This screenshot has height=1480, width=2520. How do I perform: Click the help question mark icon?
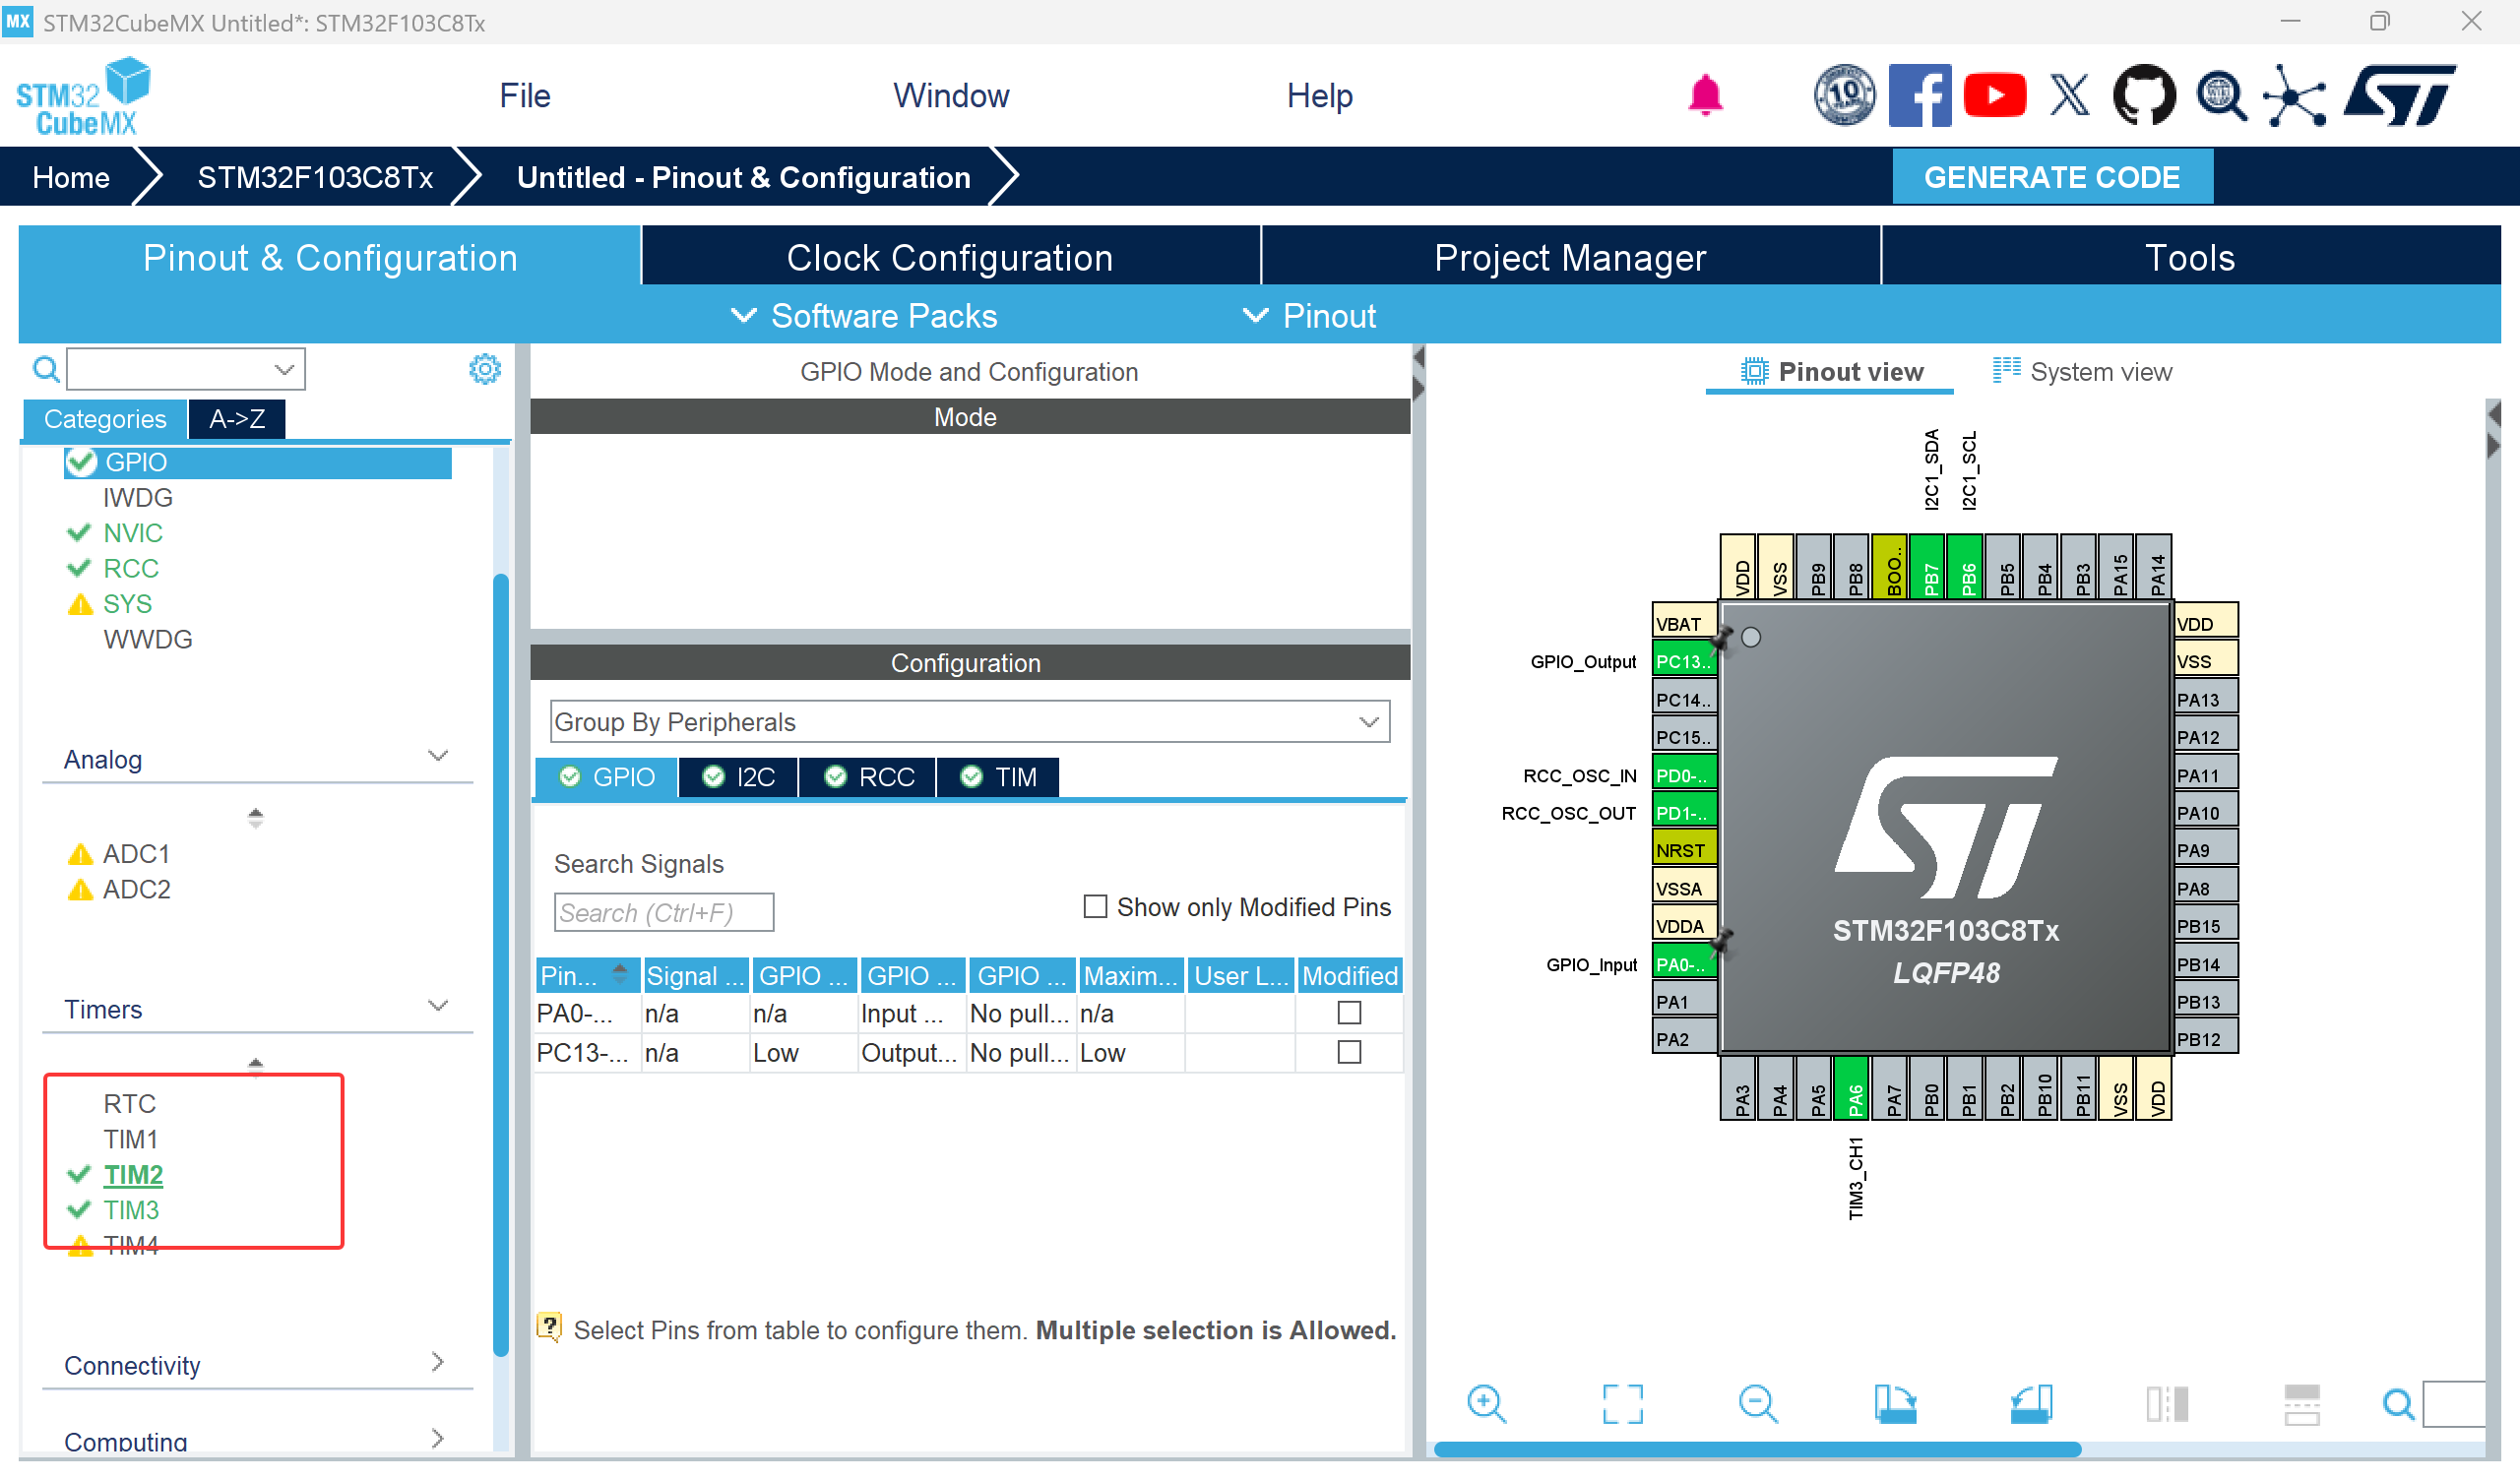click(549, 1328)
